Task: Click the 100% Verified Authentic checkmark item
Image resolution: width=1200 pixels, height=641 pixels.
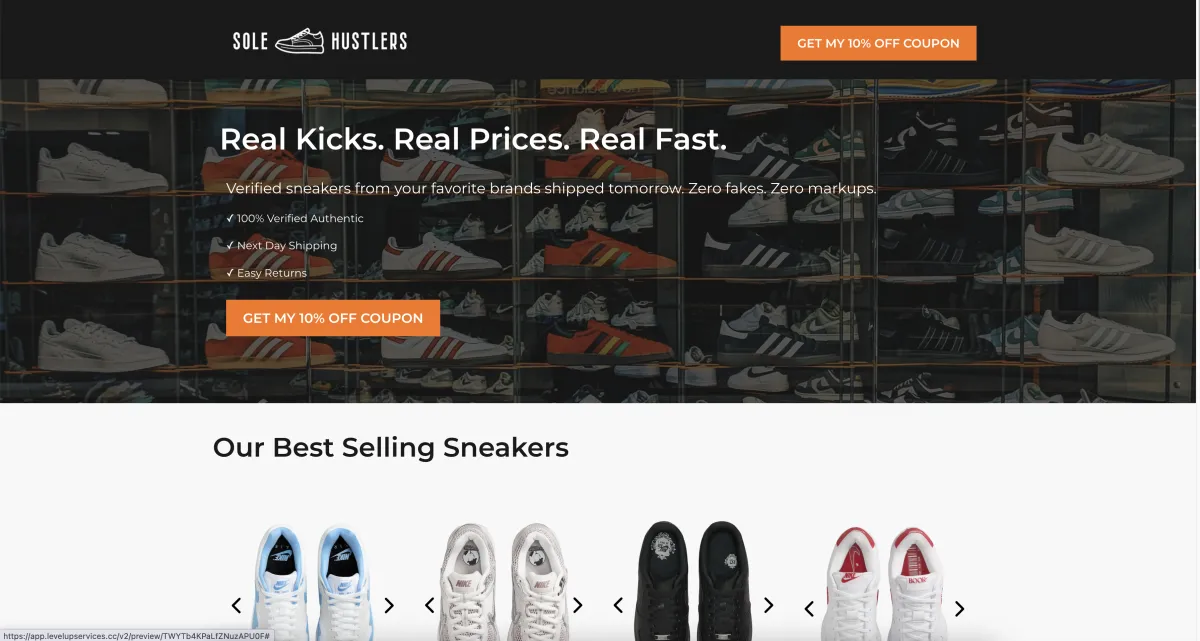Action: 295,218
